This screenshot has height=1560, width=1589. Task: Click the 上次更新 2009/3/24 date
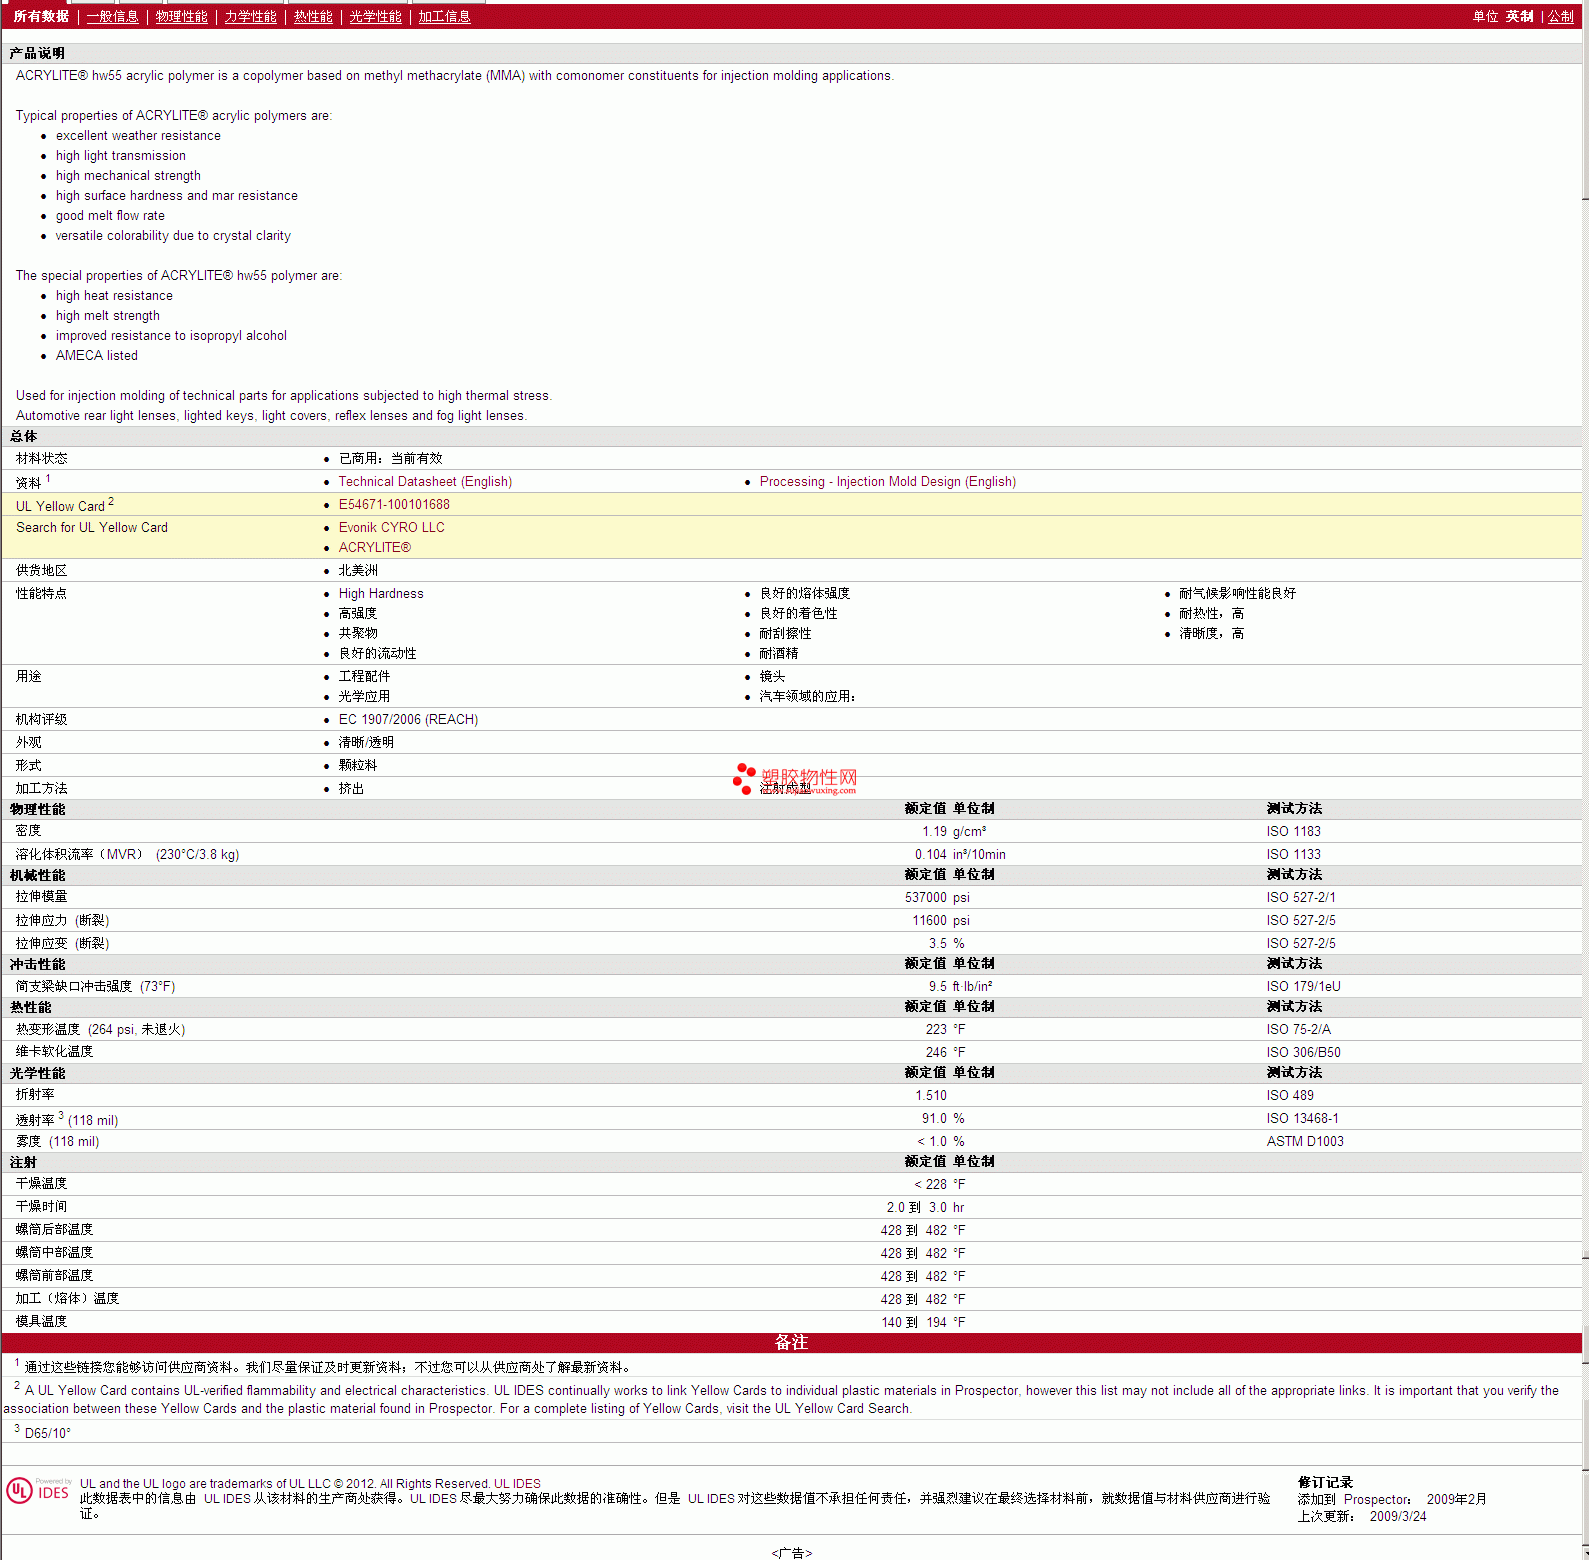1362,1516
